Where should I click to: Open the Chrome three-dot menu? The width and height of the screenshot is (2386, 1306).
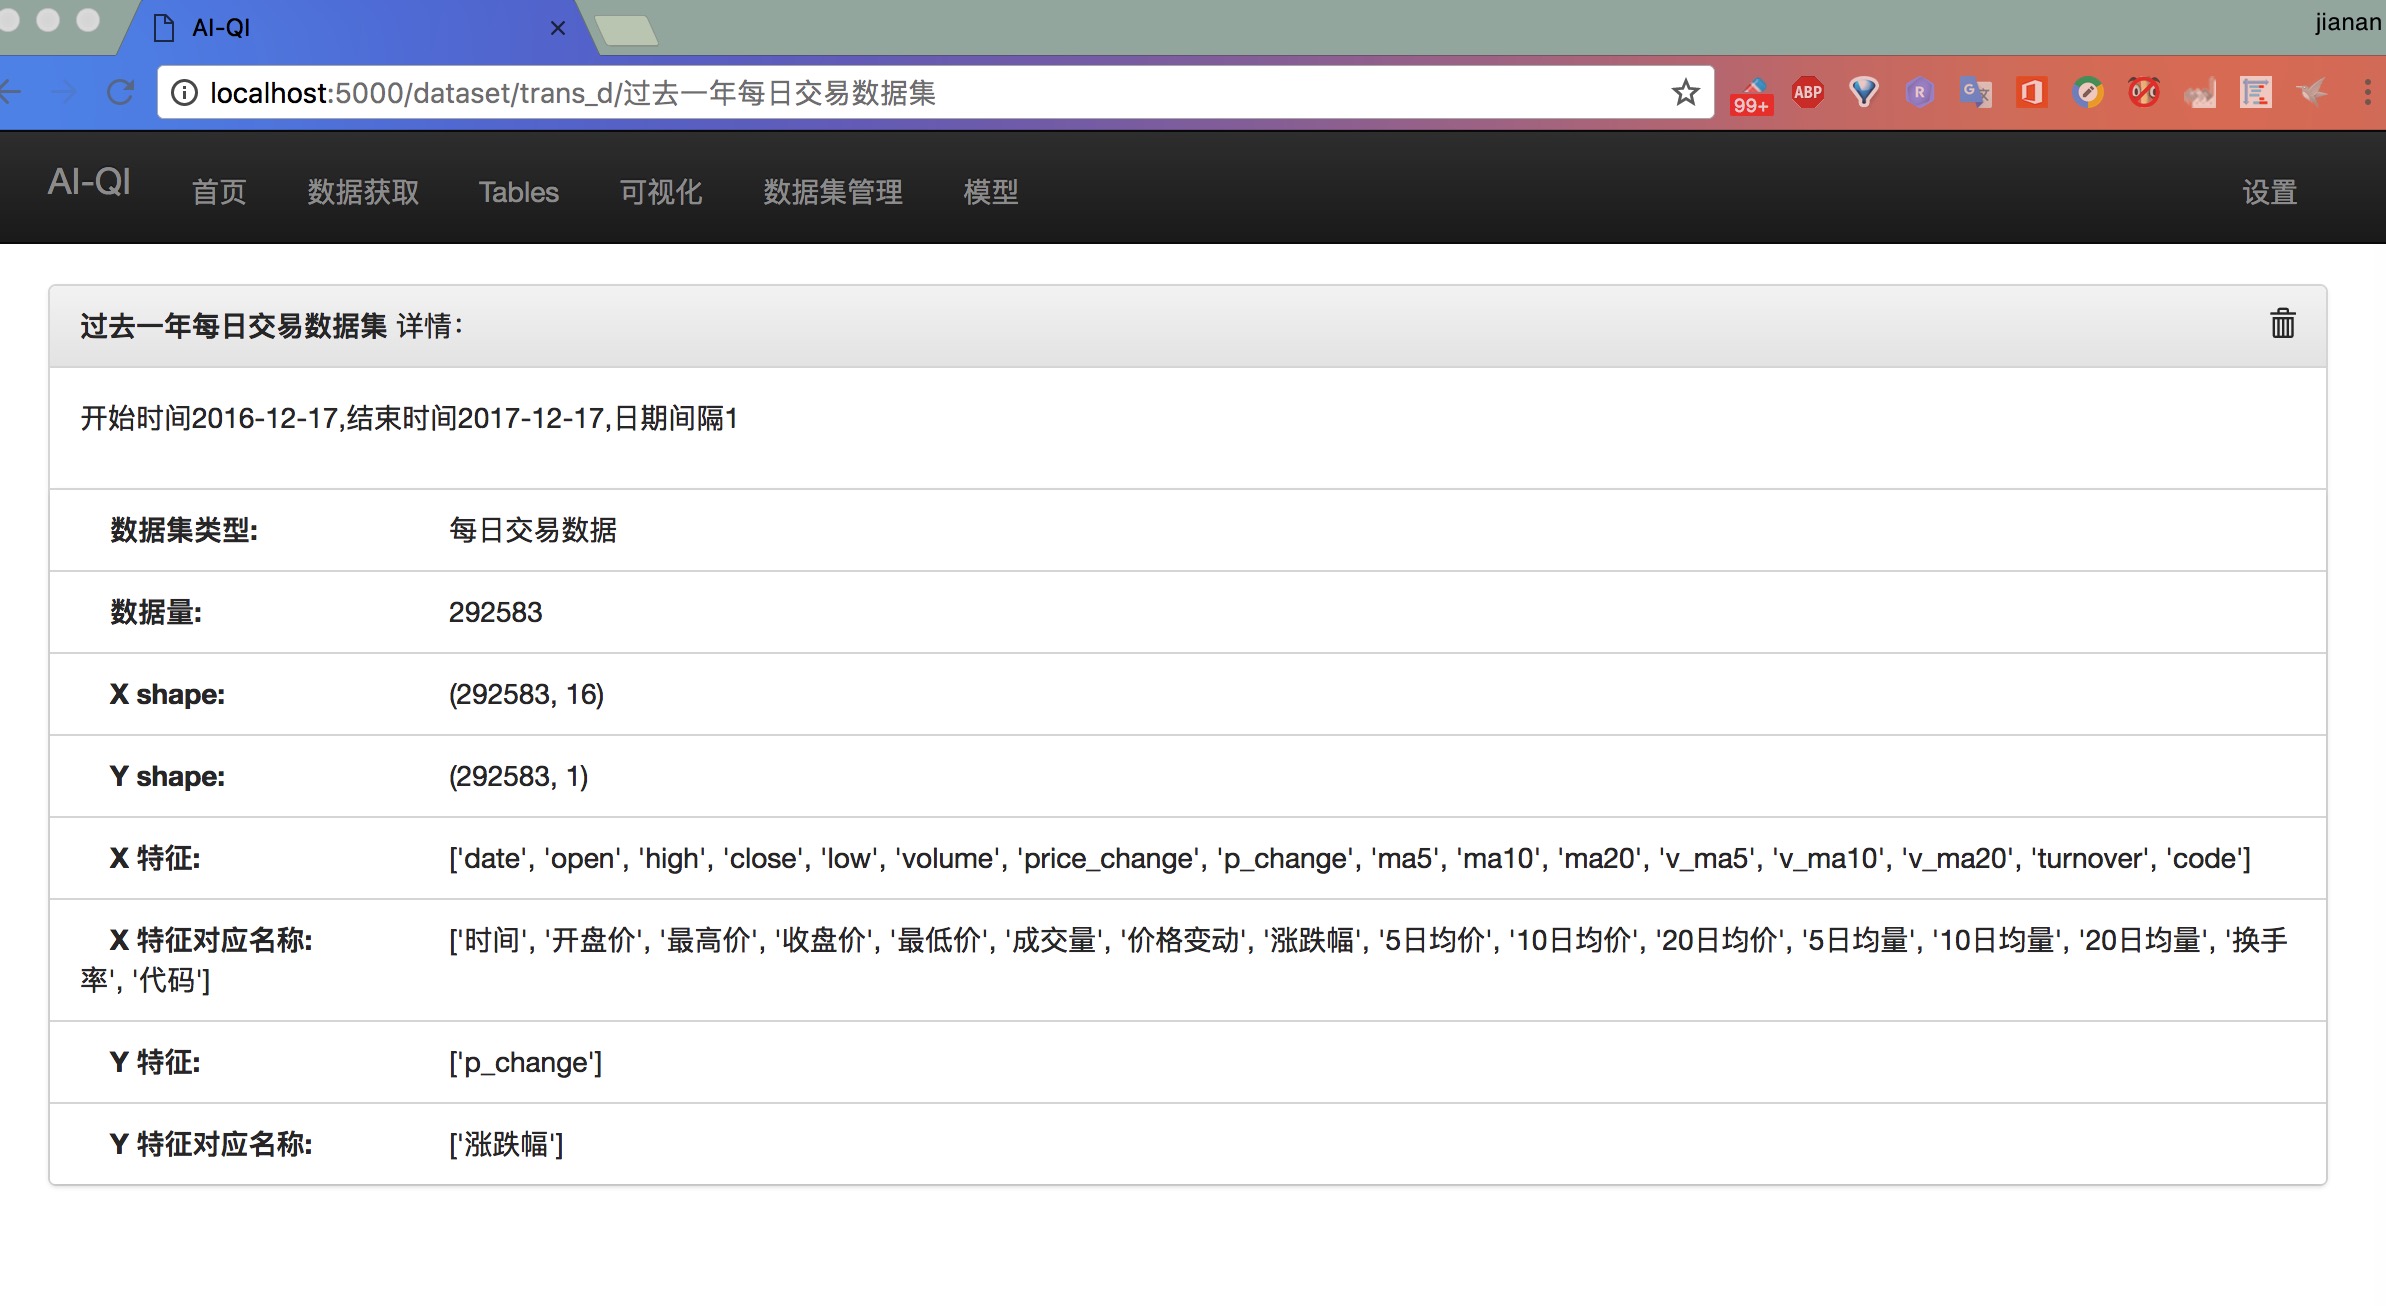(2366, 93)
